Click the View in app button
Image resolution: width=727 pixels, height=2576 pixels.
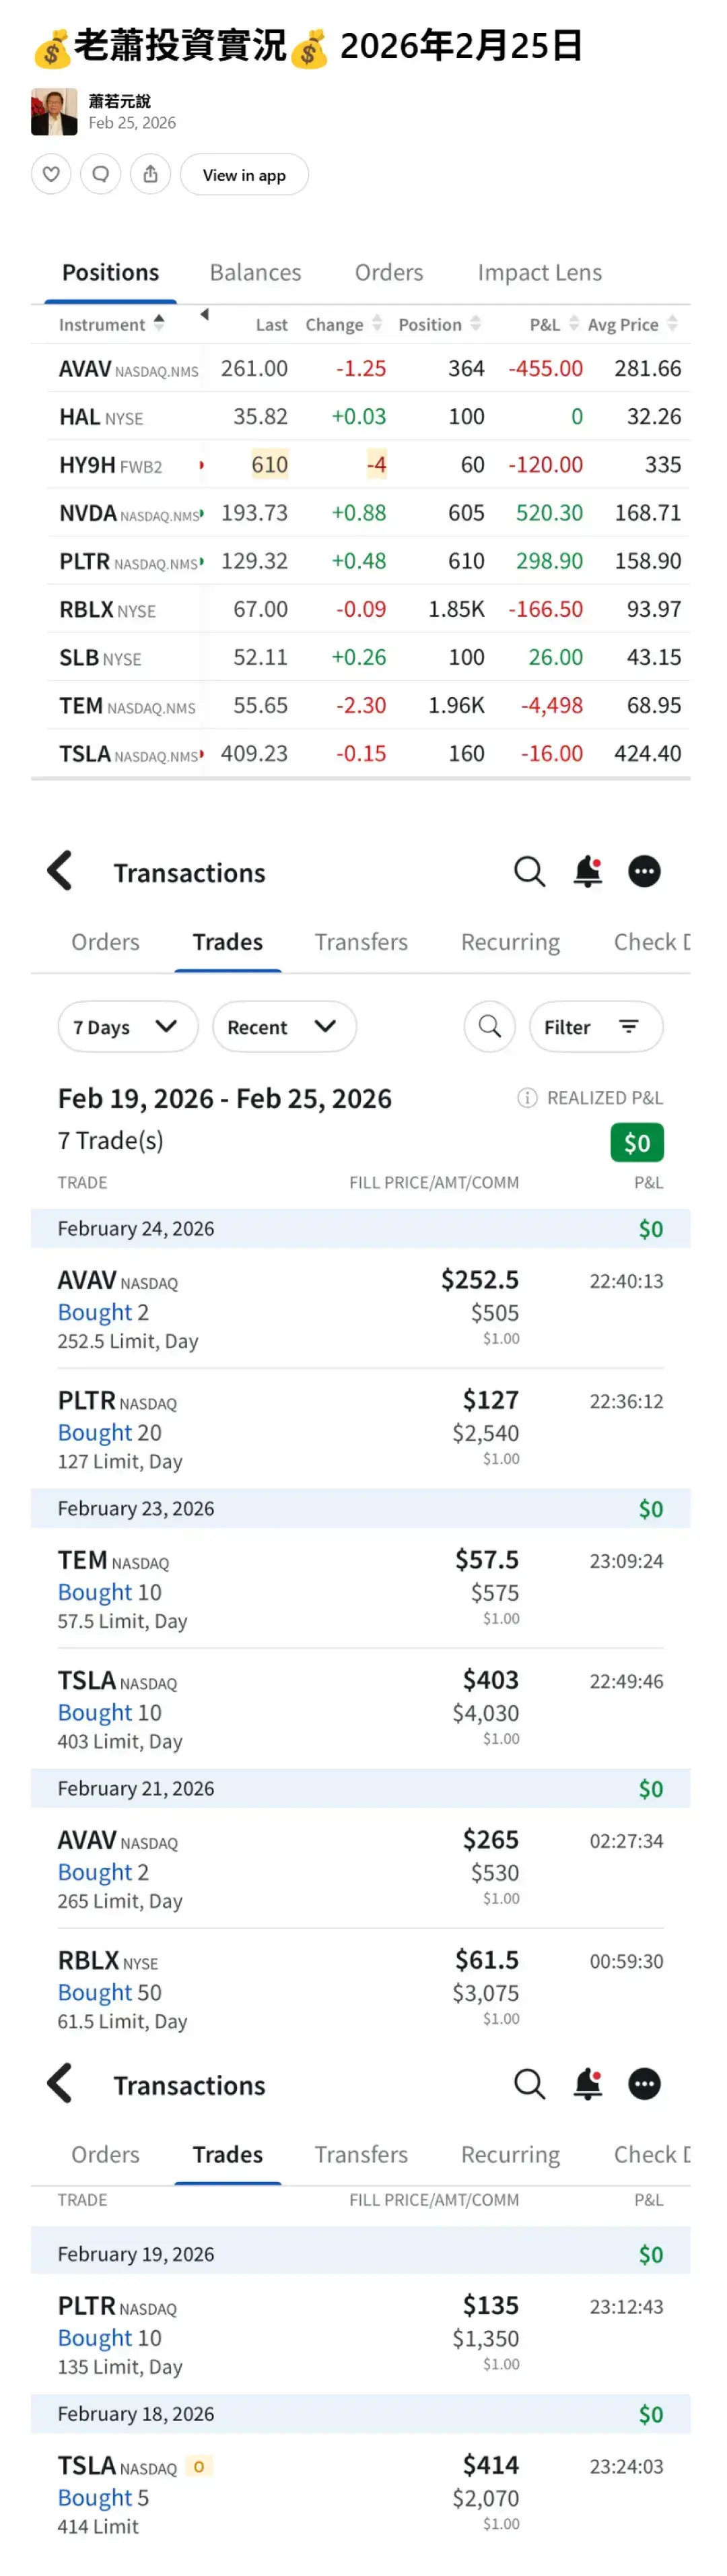click(244, 175)
